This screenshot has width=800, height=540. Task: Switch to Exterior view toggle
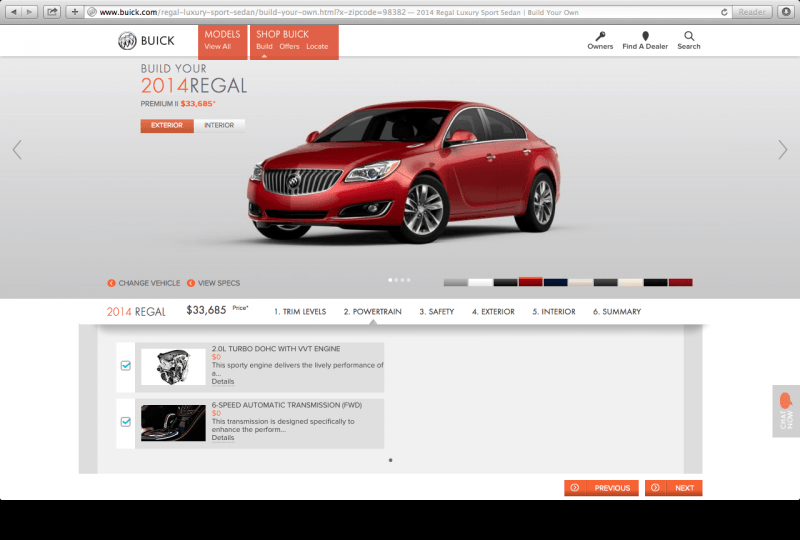click(x=167, y=125)
